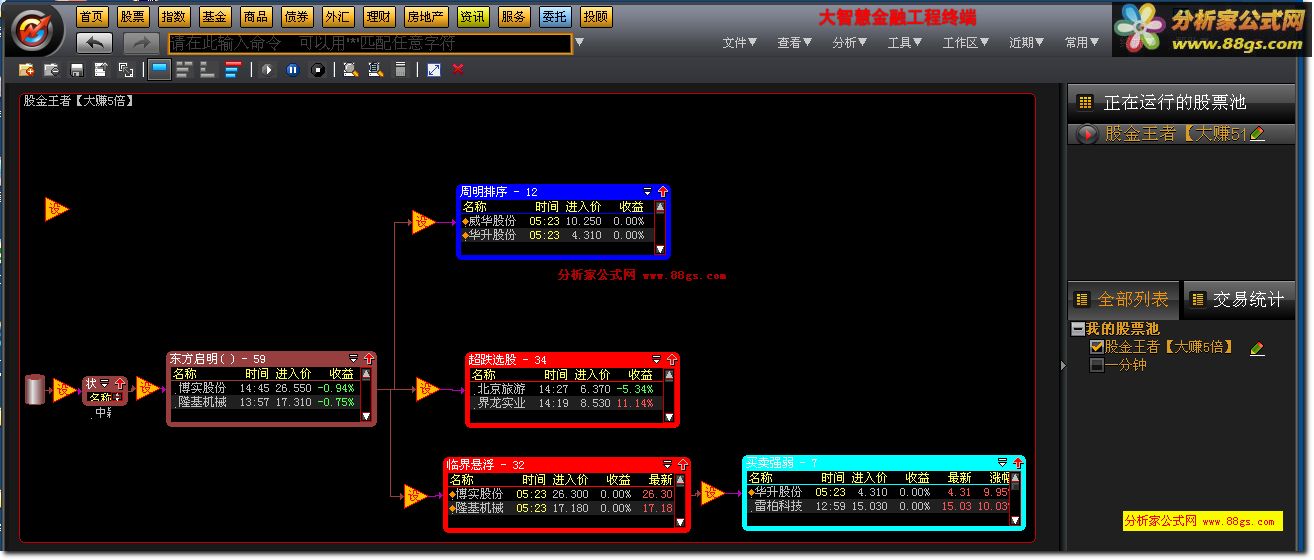
Task: Open the 工作区 menu
Action: click(966, 43)
